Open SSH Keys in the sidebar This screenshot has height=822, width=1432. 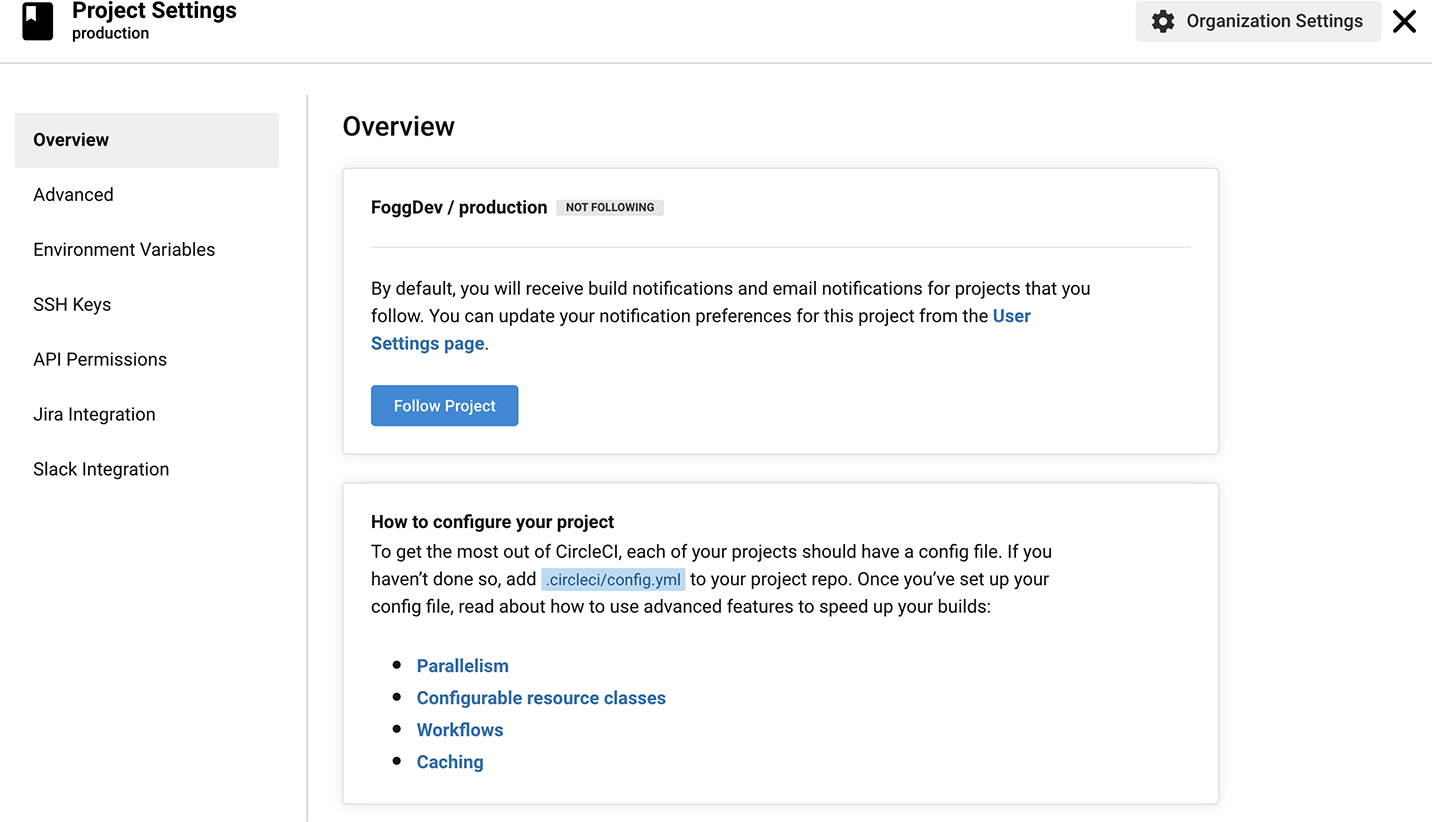coord(72,305)
